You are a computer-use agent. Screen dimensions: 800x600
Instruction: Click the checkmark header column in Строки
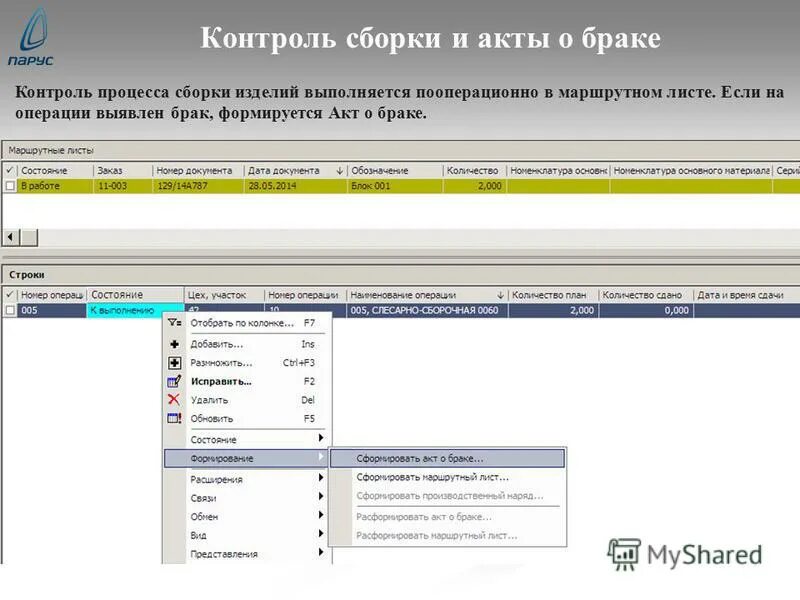11,293
